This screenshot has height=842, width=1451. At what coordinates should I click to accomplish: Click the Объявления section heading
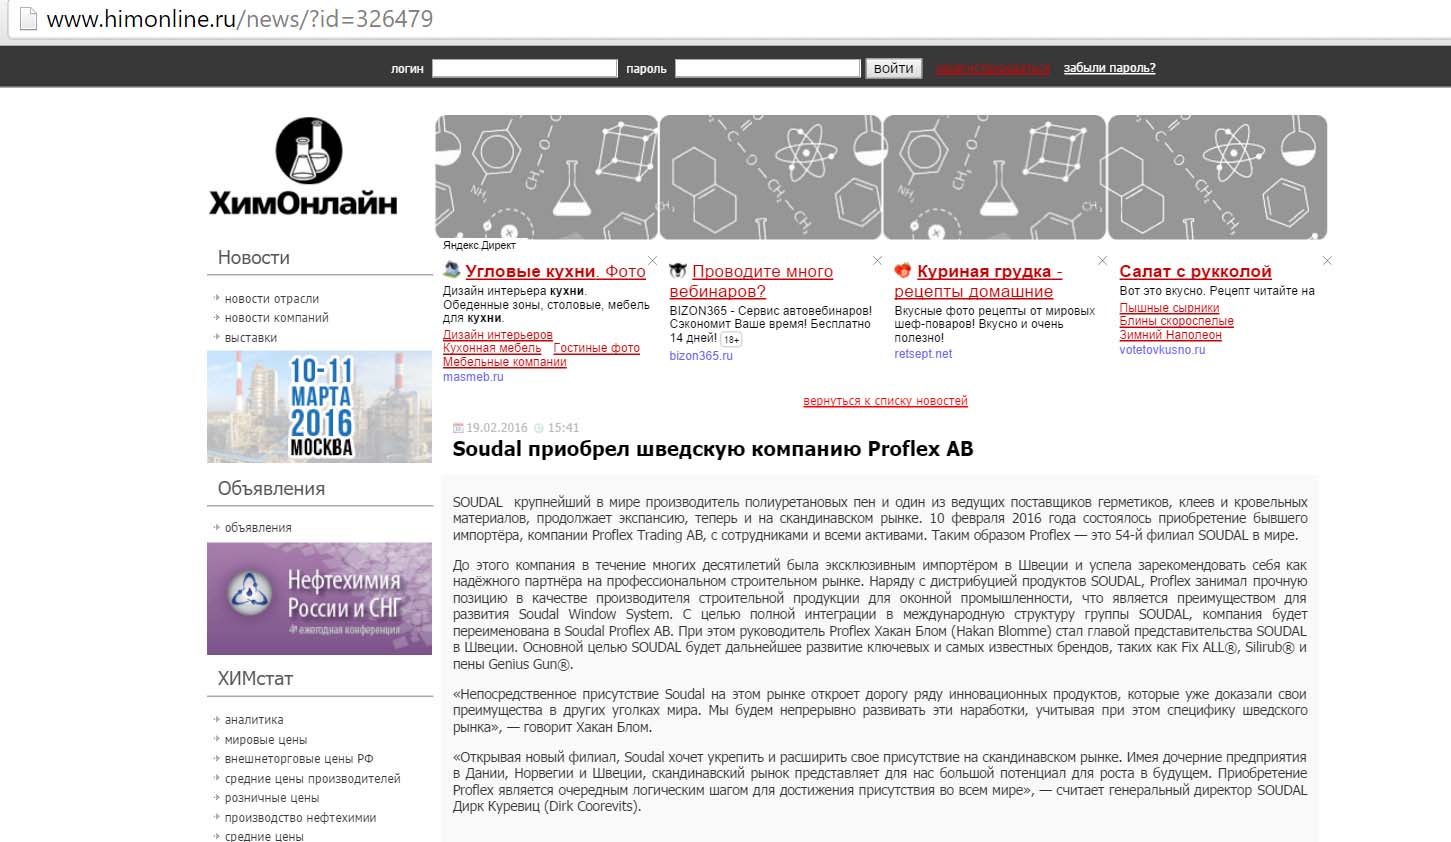[271, 488]
